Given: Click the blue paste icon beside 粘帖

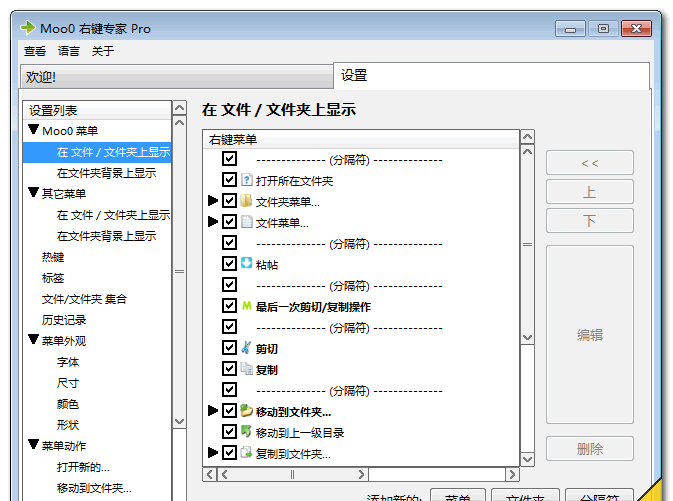Looking at the screenshot, I should 246,263.
